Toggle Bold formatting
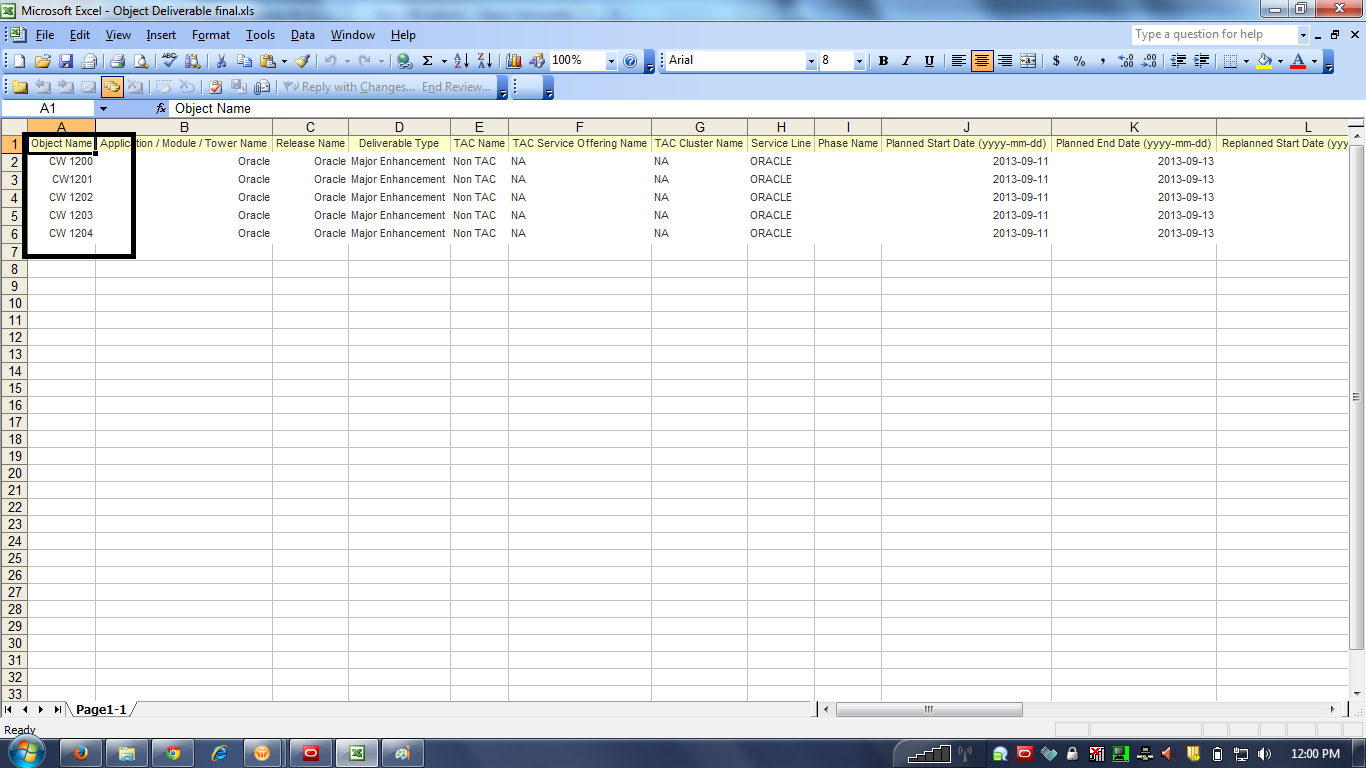Image resolution: width=1366 pixels, height=768 pixels. coord(883,61)
